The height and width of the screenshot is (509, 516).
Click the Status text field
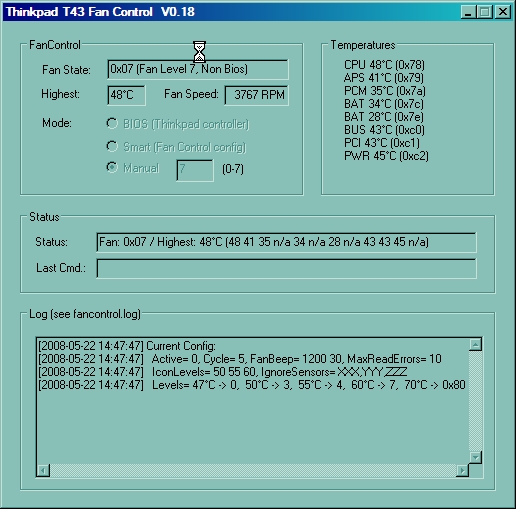pos(286,242)
